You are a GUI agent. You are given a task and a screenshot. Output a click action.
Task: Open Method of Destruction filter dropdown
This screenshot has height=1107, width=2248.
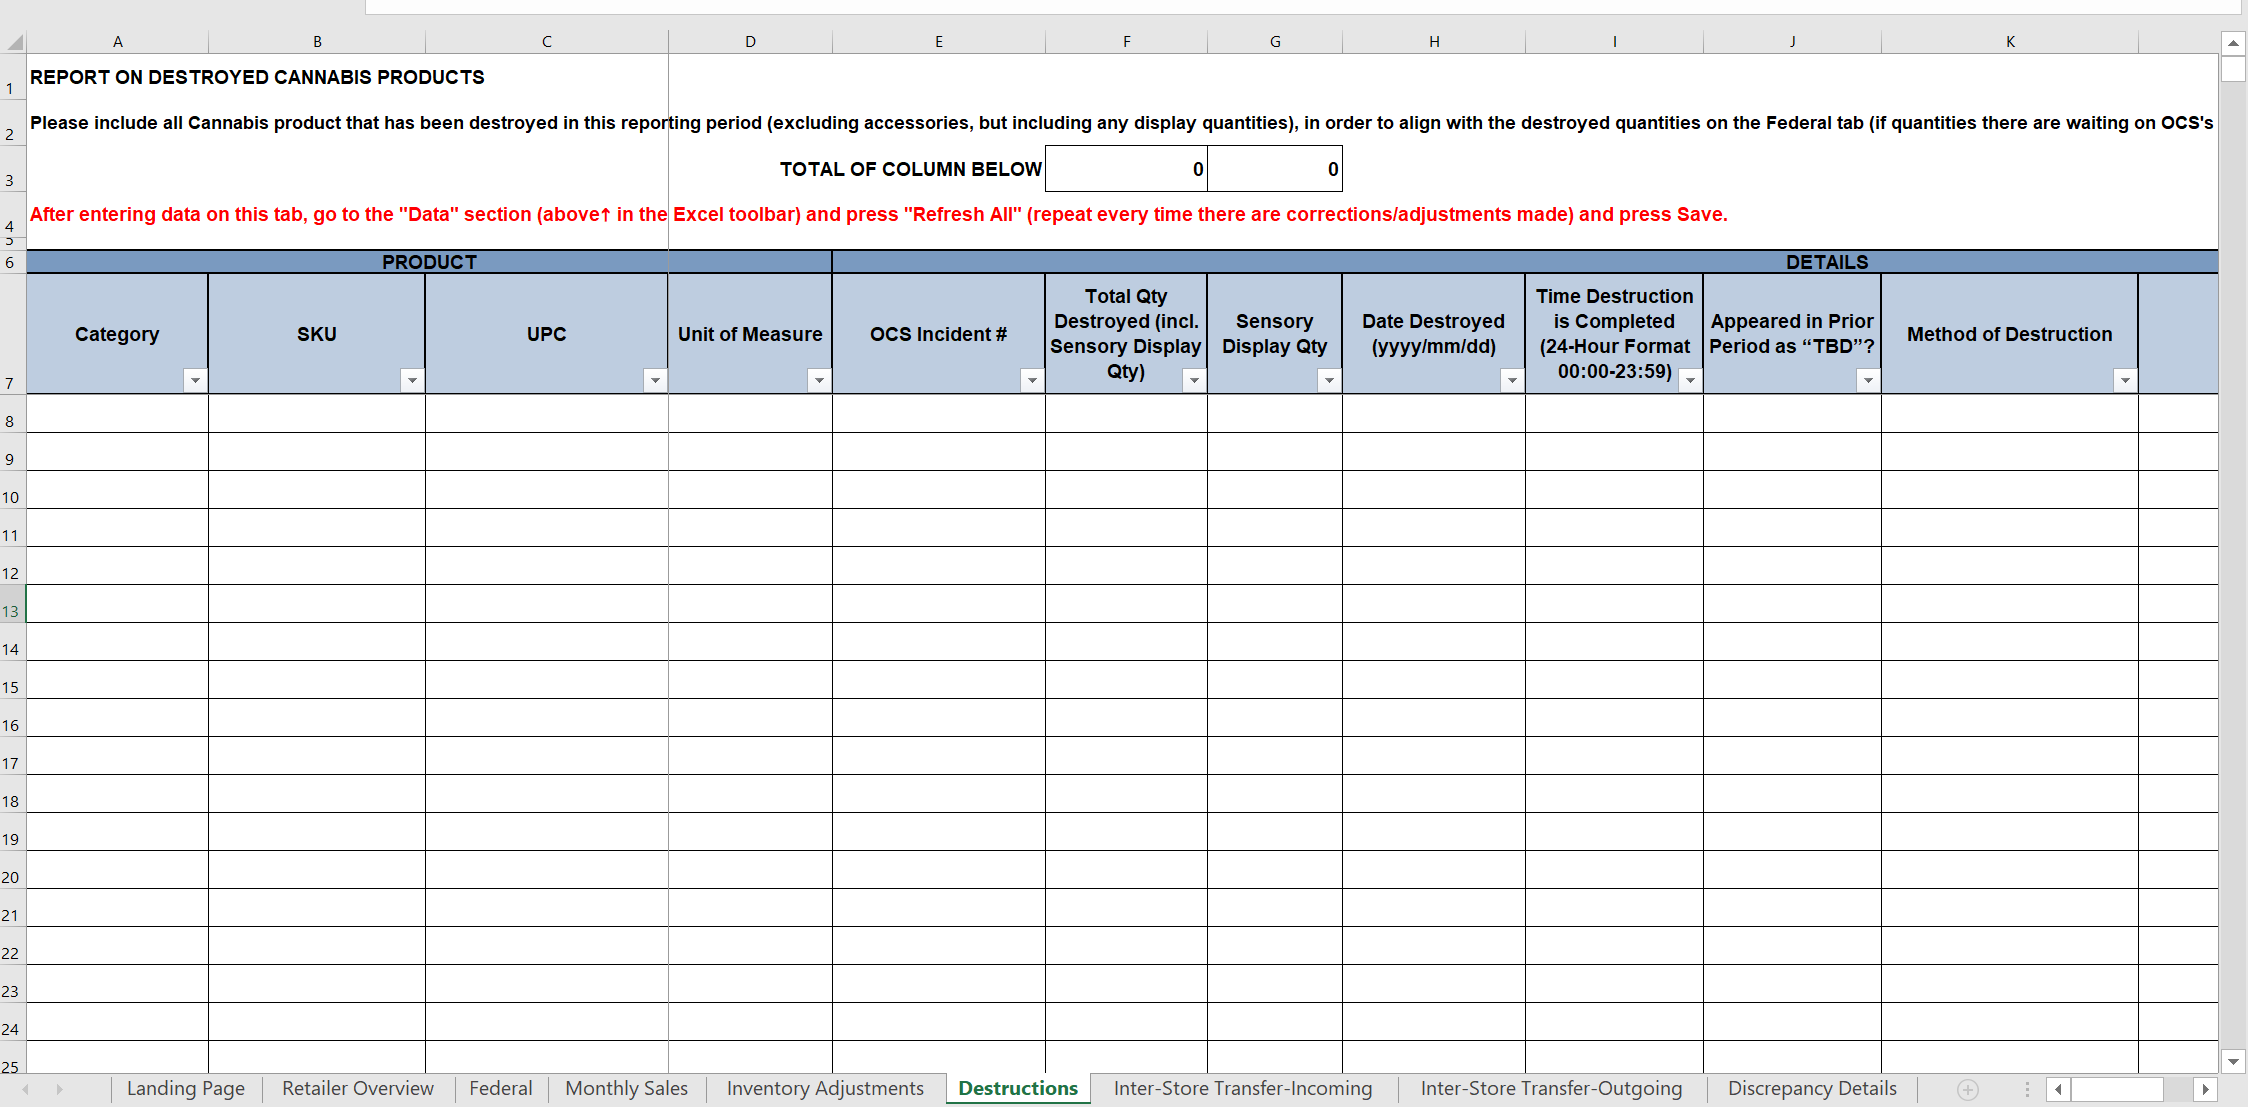click(x=2124, y=380)
